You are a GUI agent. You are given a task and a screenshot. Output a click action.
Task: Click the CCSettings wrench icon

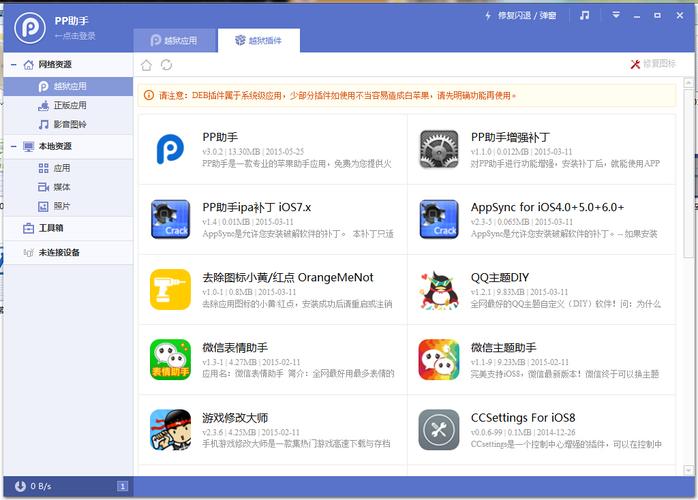(439, 430)
